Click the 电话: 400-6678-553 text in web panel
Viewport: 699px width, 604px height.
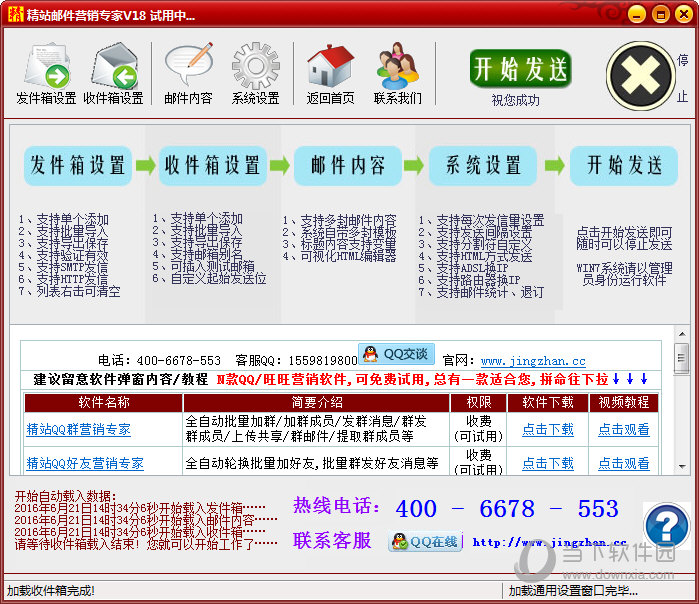(x=160, y=360)
